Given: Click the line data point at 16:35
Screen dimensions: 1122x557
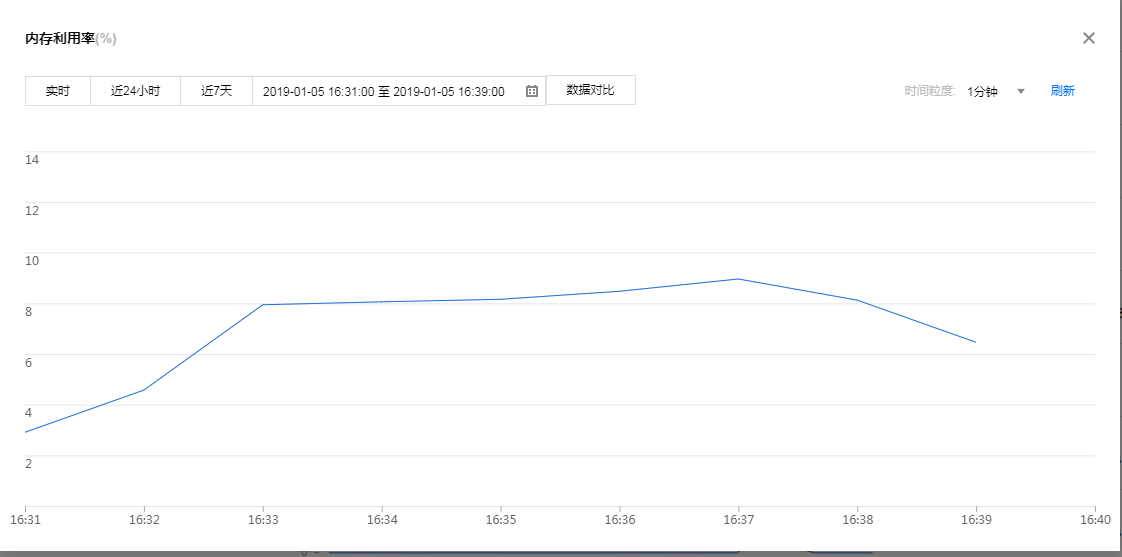Looking at the screenshot, I should tap(501, 299).
